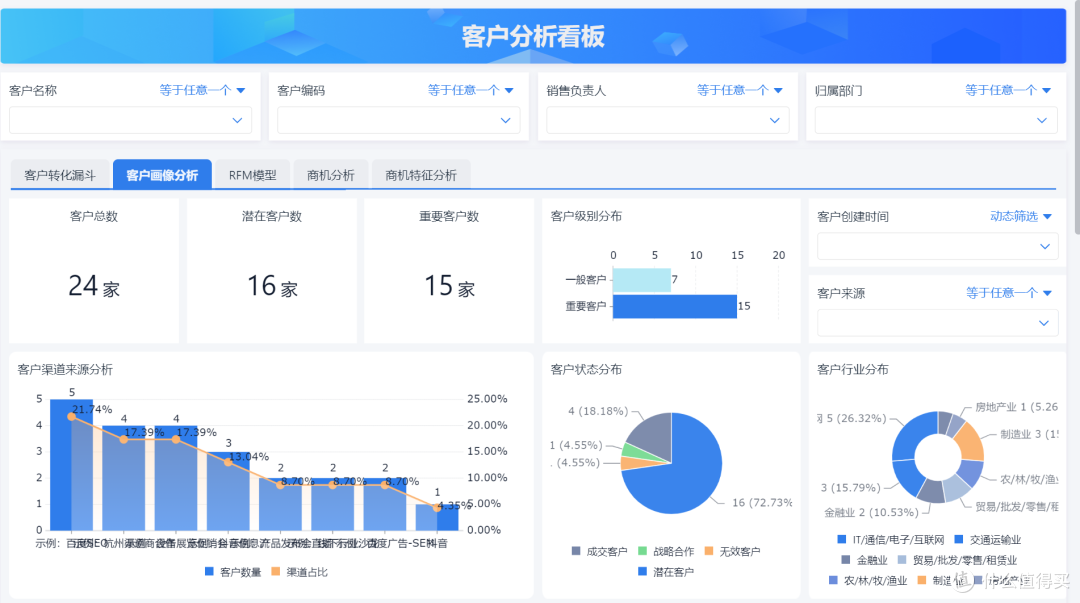1080x603 pixels.
Task: Expand the 归属部门 filter select box
Action: tap(936, 121)
